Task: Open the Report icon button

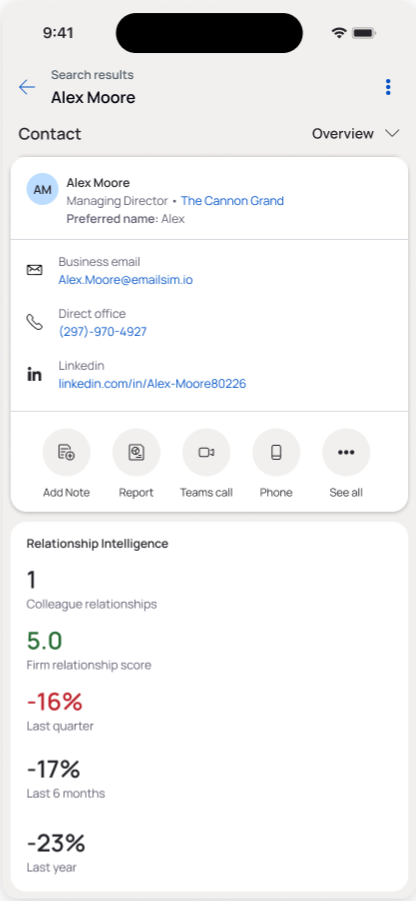Action: (x=136, y=452)
